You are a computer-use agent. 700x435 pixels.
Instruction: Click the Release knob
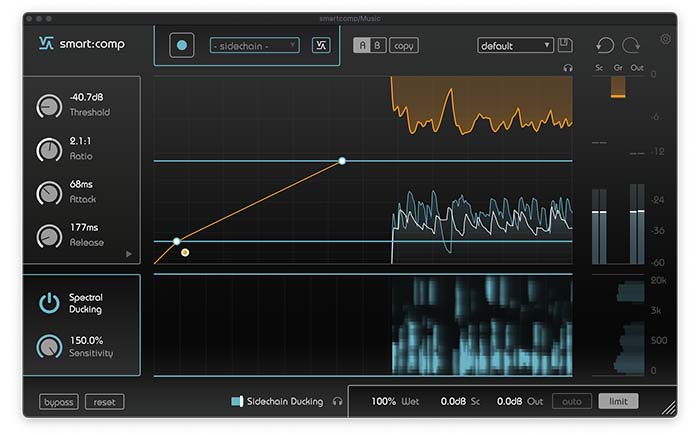pyautogui.click(x=49, y=236)
